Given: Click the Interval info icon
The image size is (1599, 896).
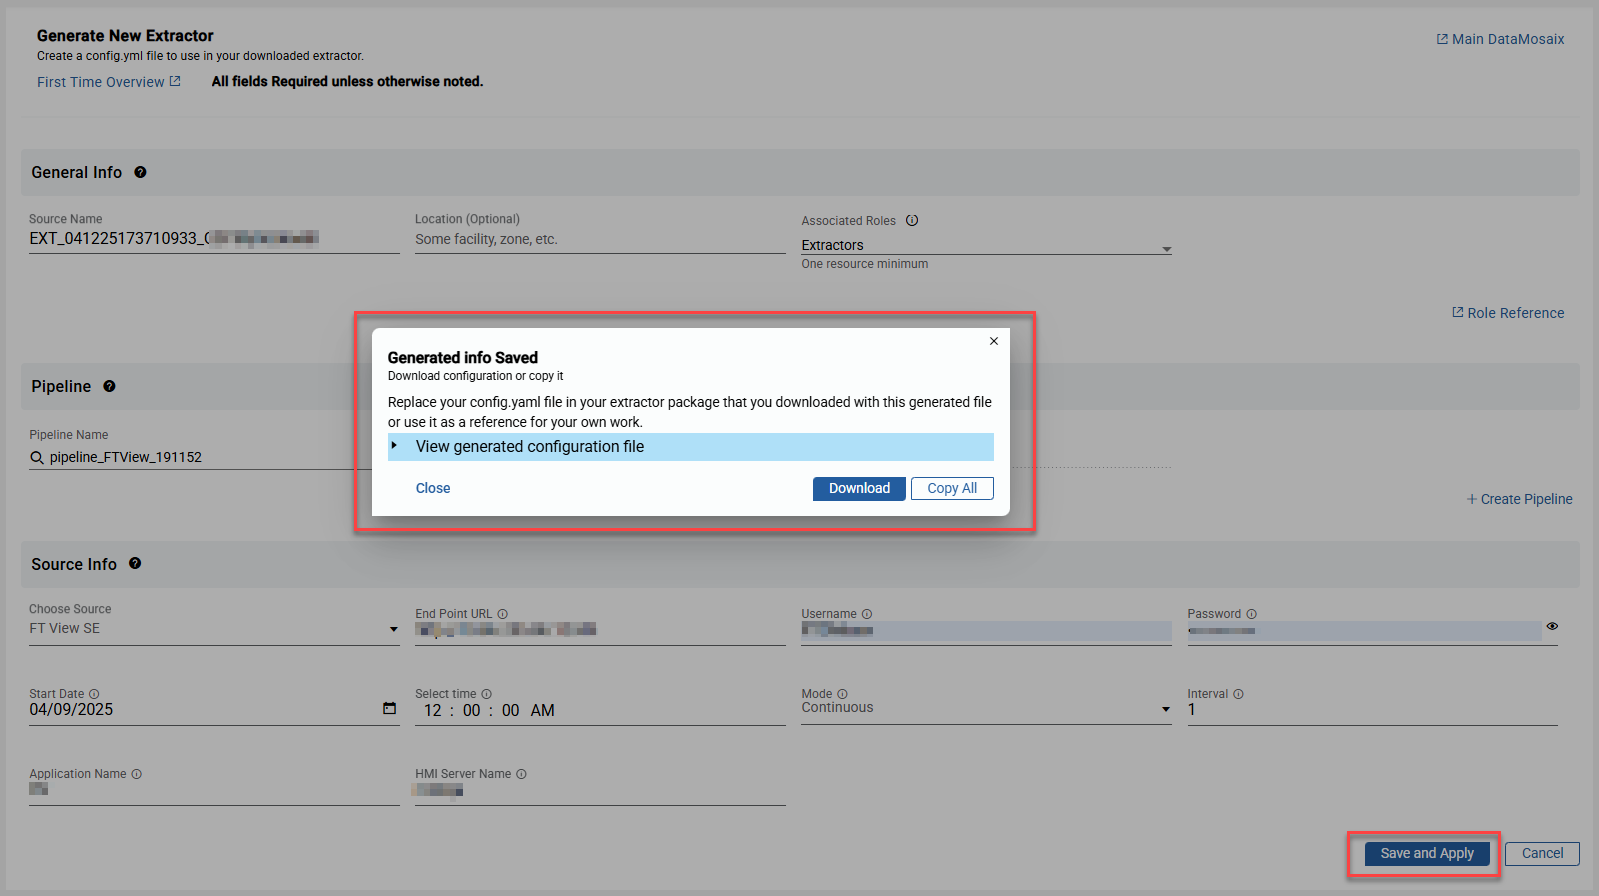Looking at the screenshot, I should click(1238, 694).
